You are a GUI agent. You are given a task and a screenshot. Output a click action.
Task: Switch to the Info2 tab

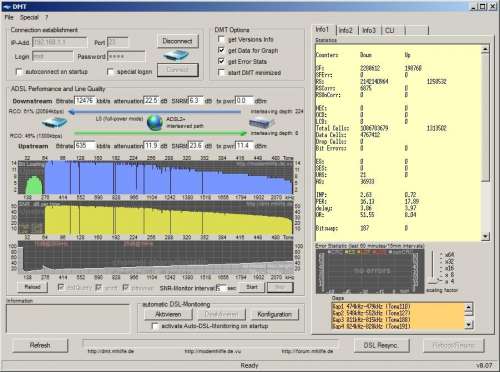[x=346, y=30]
